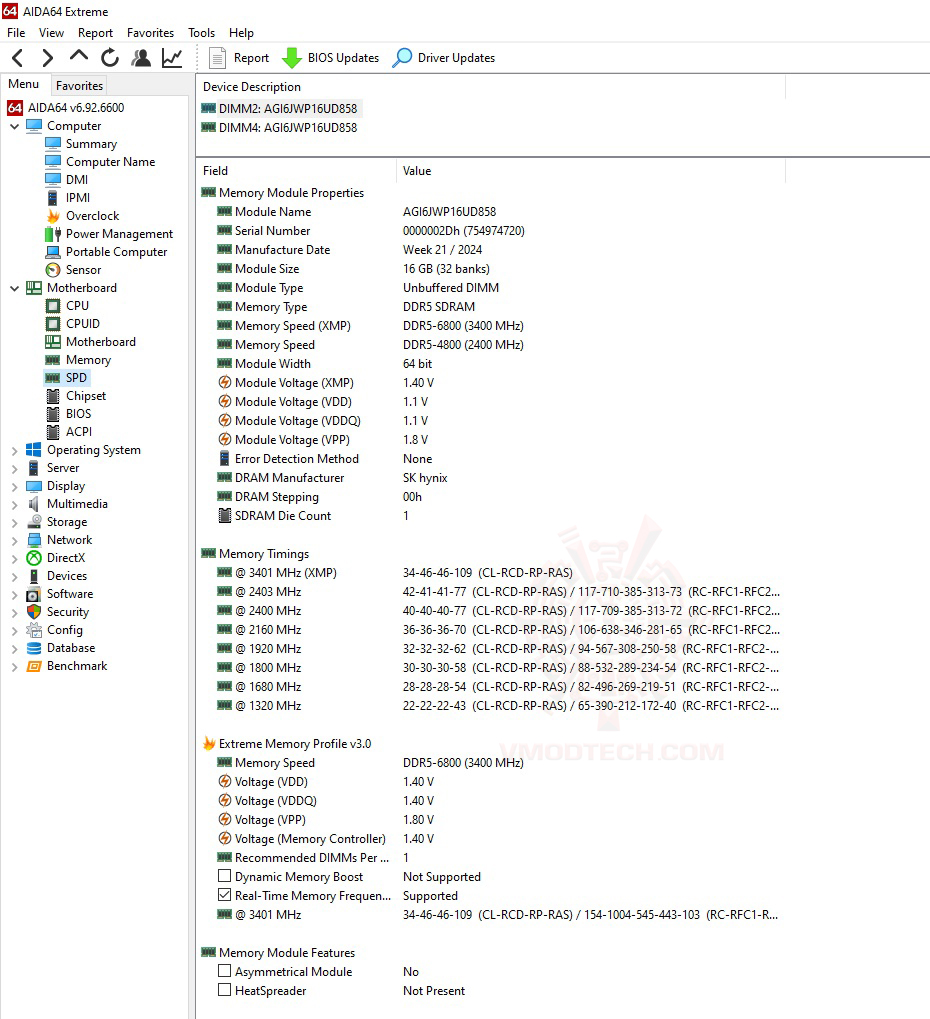Open BIOS Updates

[x=330, y=58]
